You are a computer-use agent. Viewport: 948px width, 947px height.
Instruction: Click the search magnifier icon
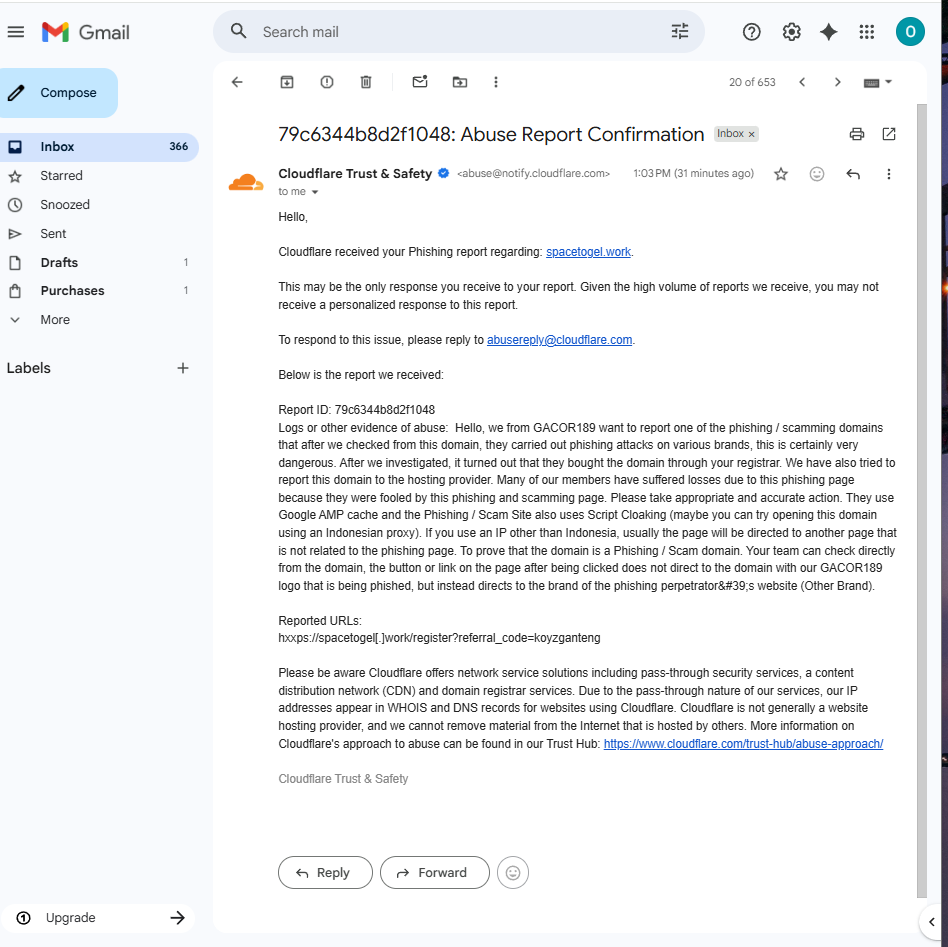pos(239,31)
